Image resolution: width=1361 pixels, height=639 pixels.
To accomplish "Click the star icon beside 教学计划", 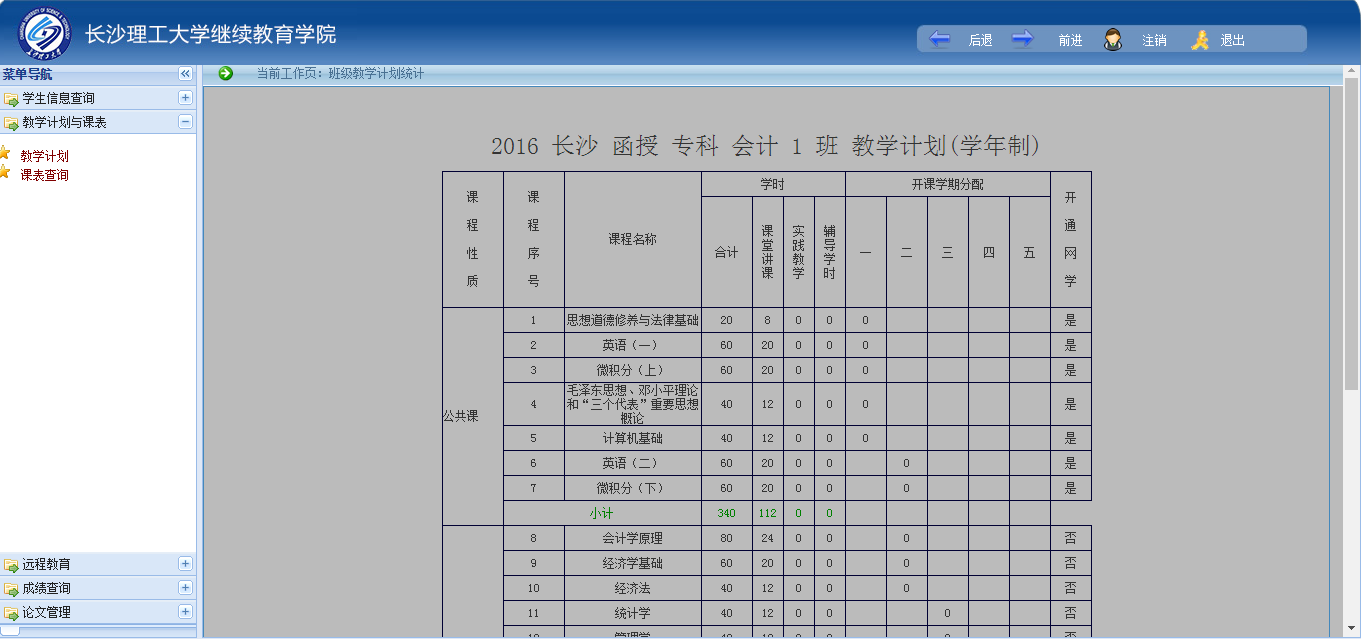I will tap(5, 154).
